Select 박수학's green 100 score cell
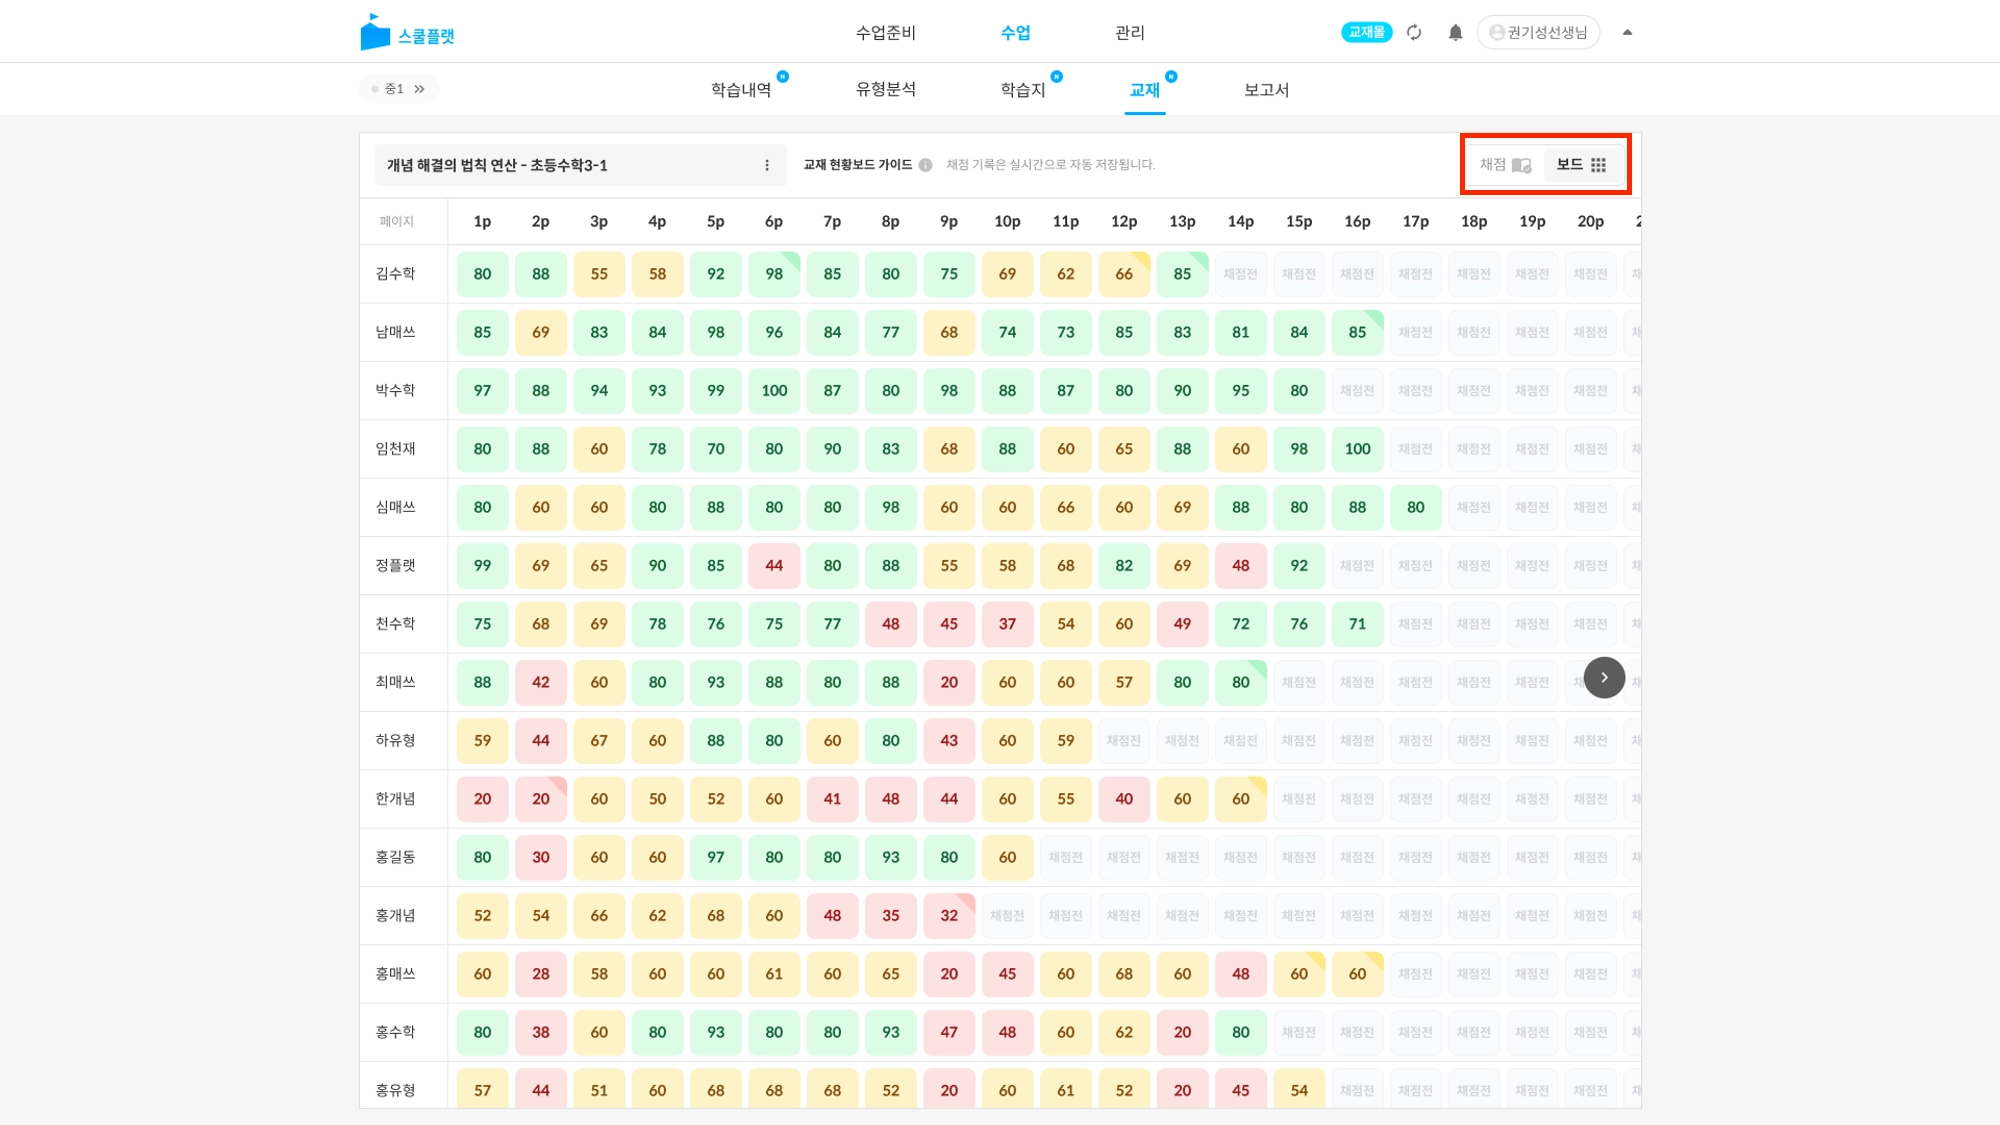Viewport: 2000px width, 1125px height. click(774, 391)
